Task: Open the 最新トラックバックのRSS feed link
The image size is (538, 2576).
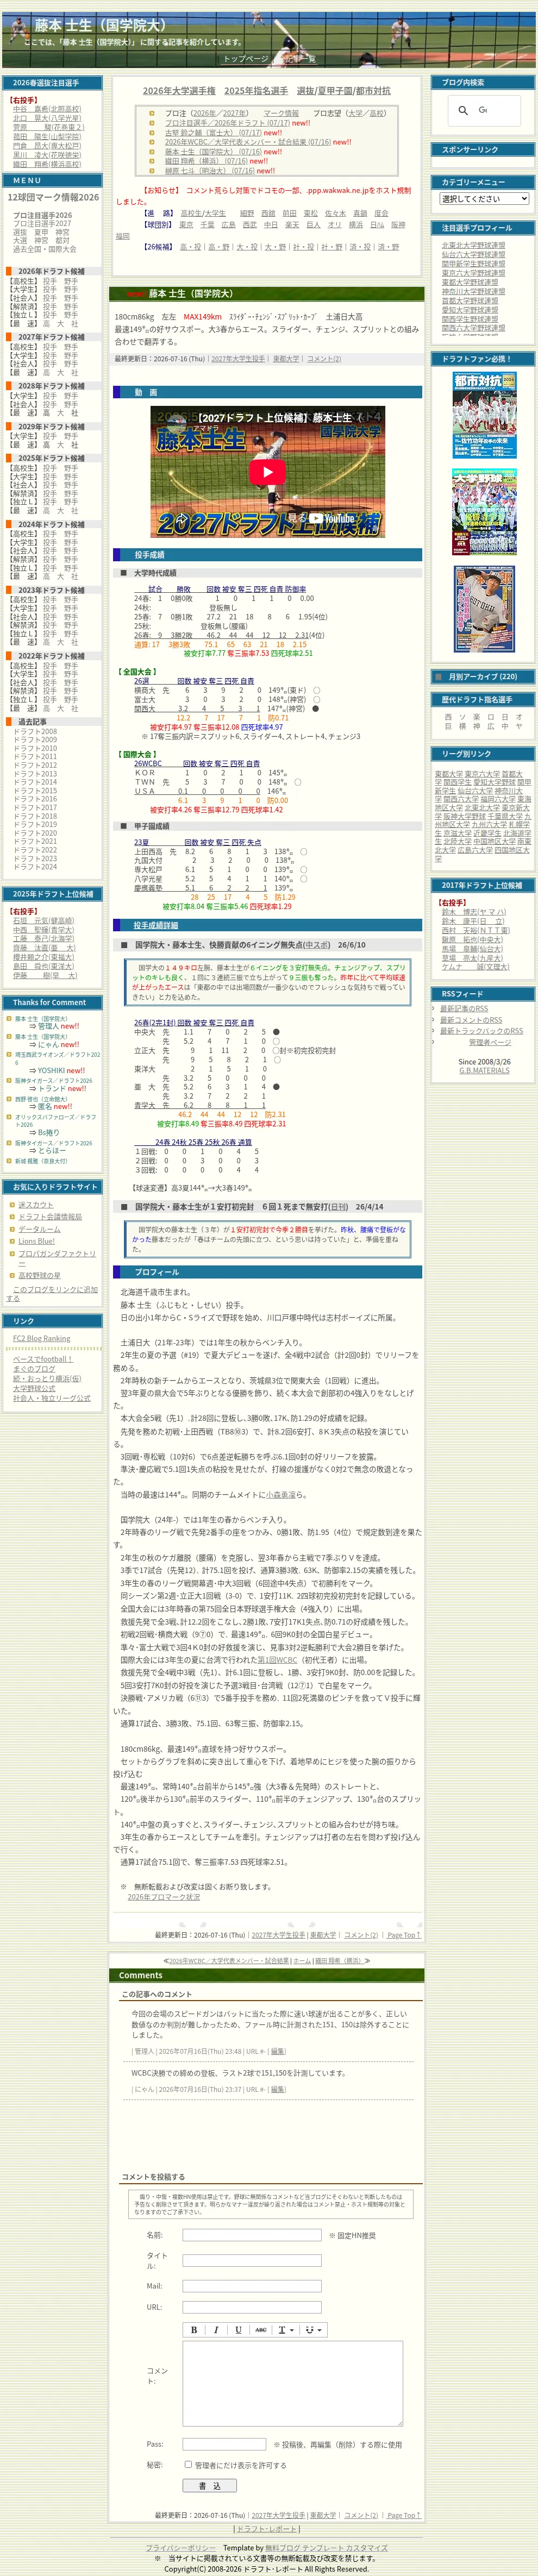Action: [x=481, y=1031]
